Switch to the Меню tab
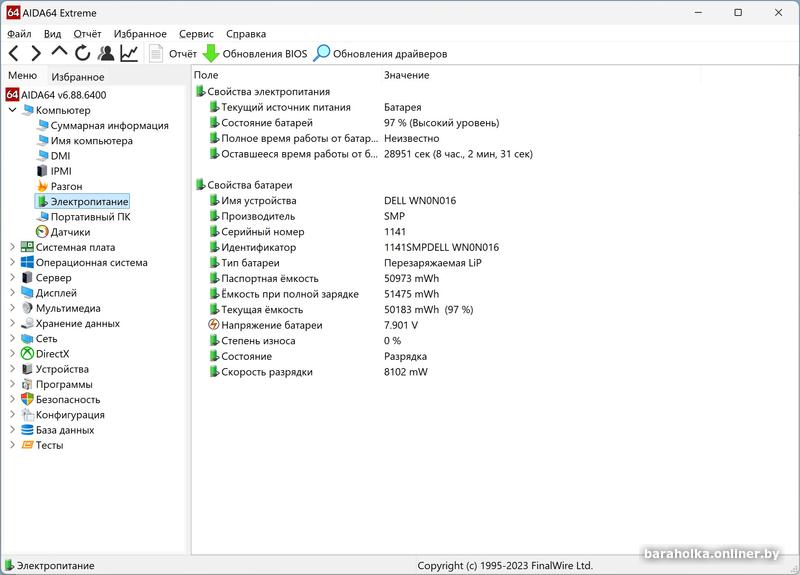Viewport: 800px width, 575px height. pyautogui.click(x=22, y=76)
